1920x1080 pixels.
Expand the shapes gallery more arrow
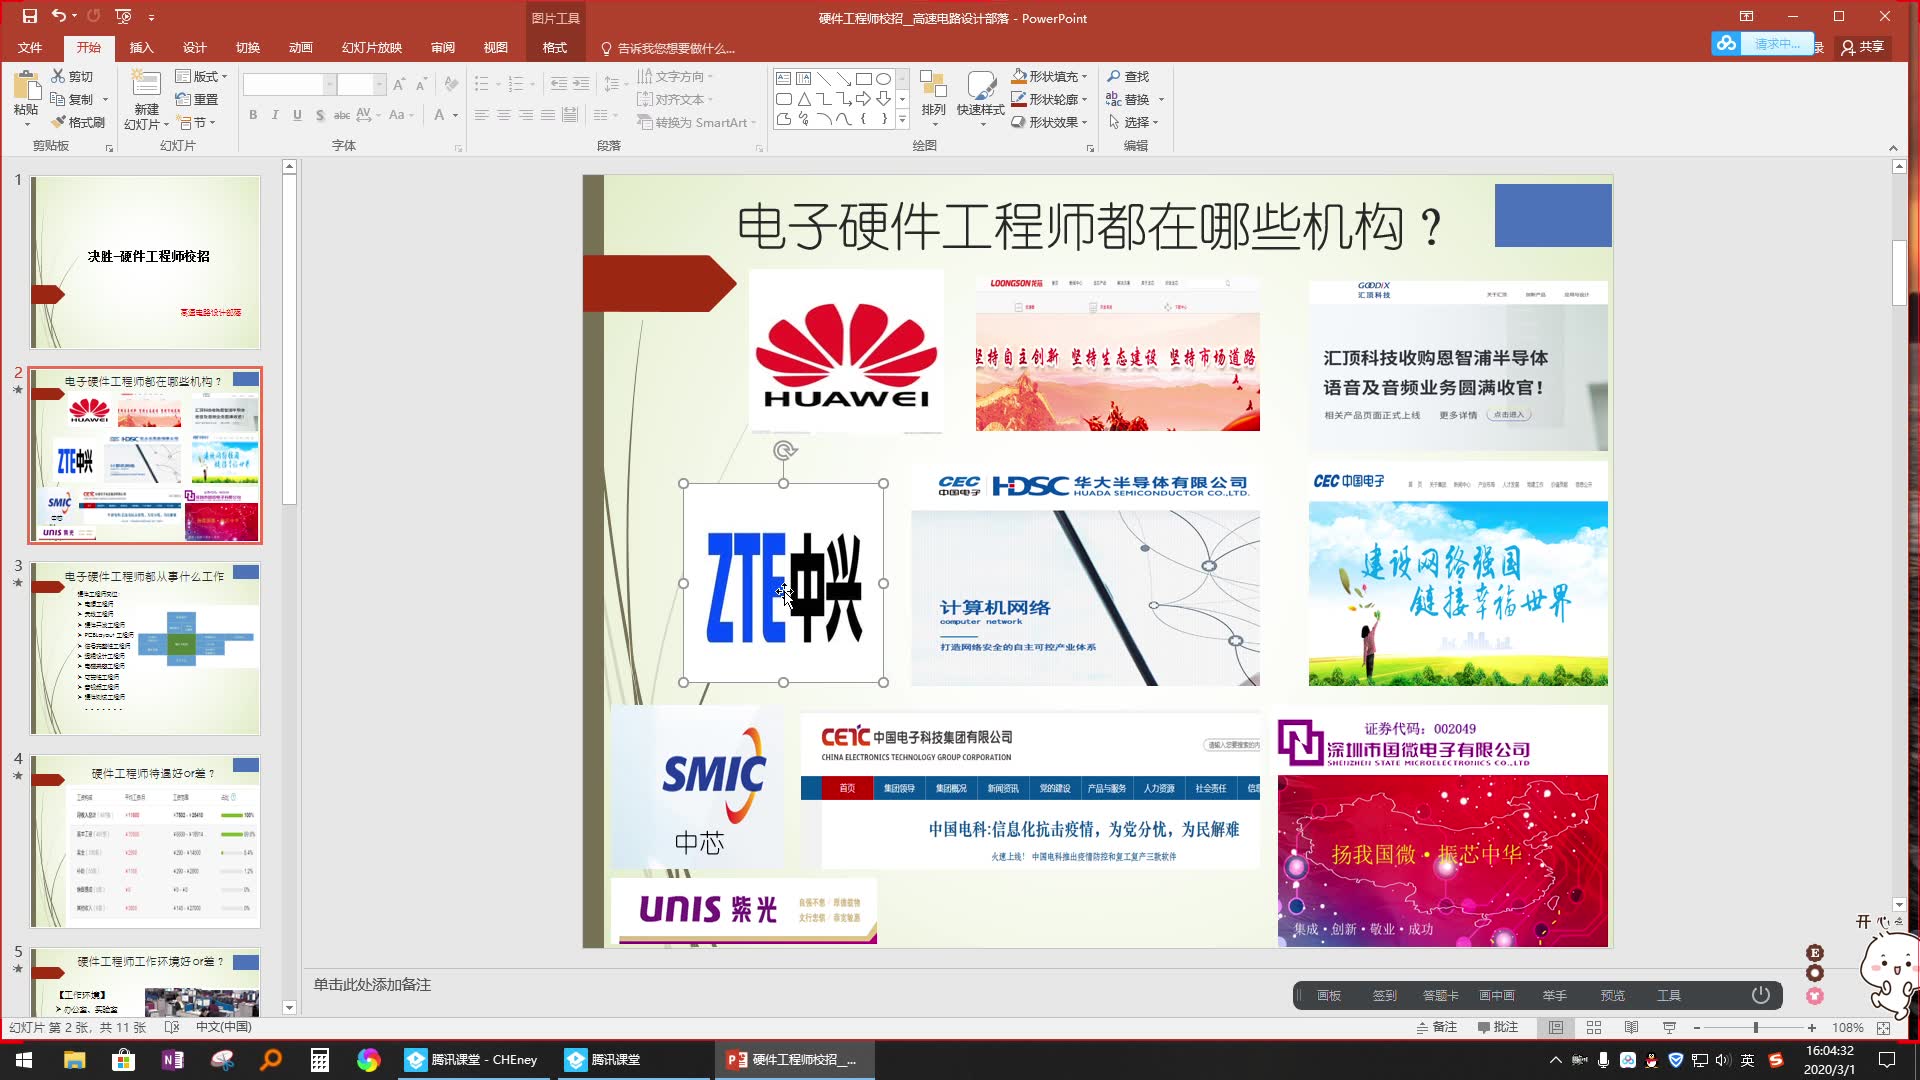902,119
